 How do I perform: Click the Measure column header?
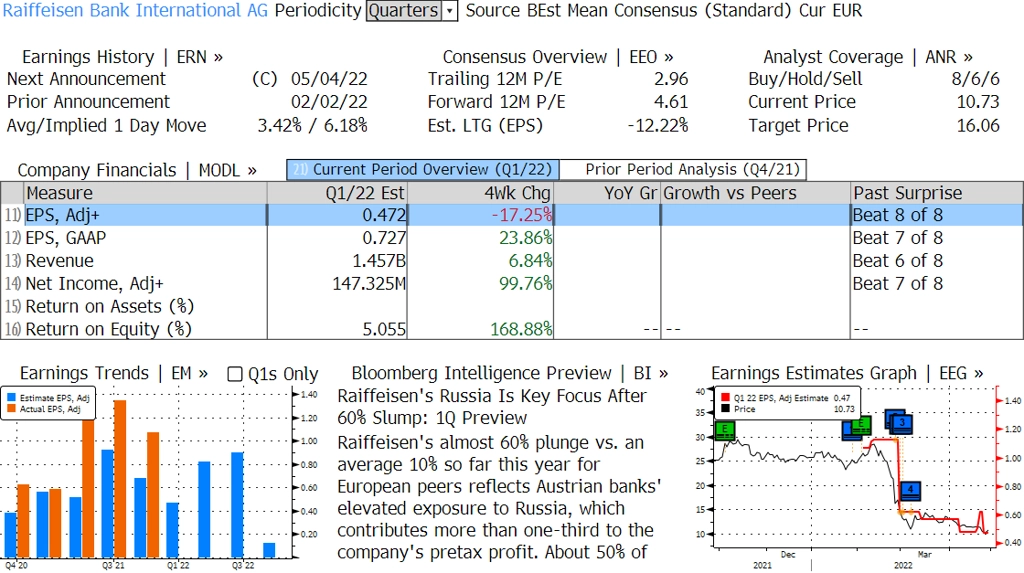[145, 193]
